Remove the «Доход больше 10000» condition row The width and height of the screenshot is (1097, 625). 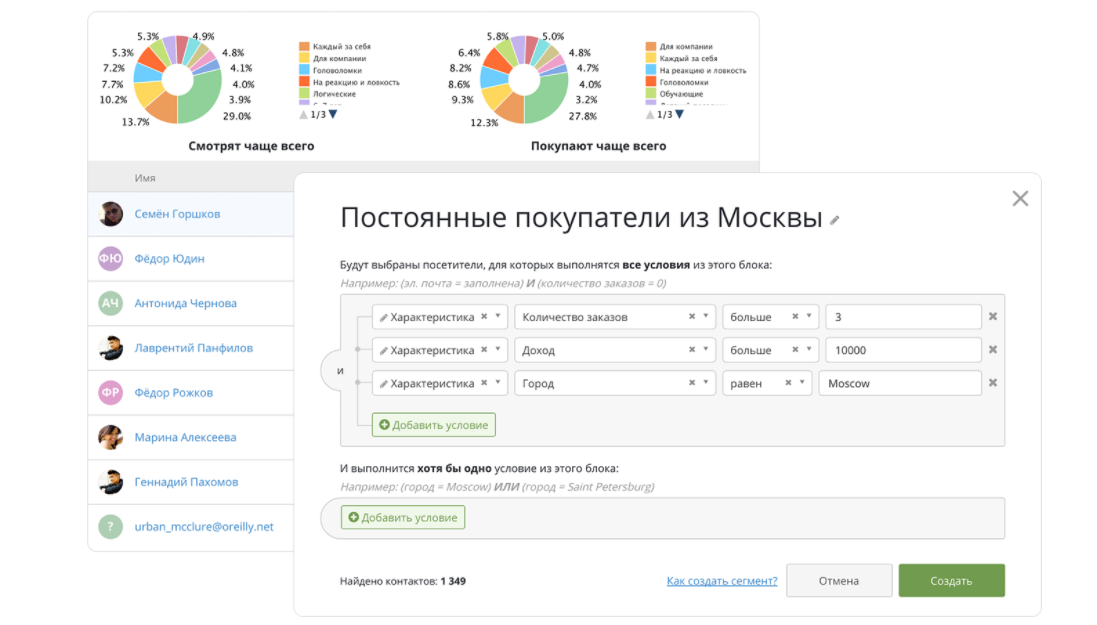[x=991, y=349]
